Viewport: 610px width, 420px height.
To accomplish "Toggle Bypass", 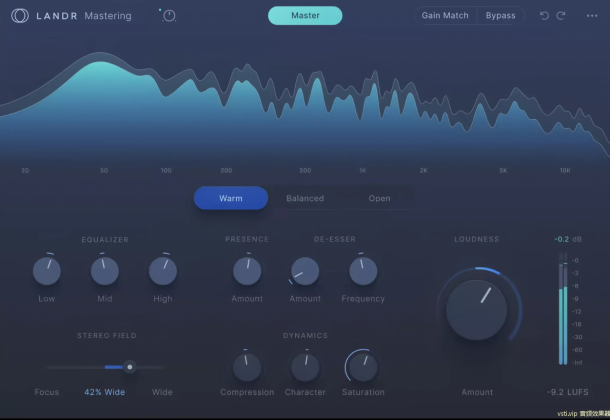I will [500, 16].
